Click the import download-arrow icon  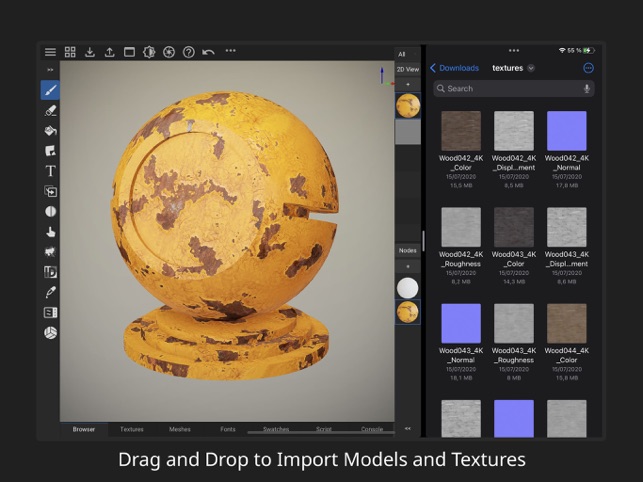(x=90, y=52)
